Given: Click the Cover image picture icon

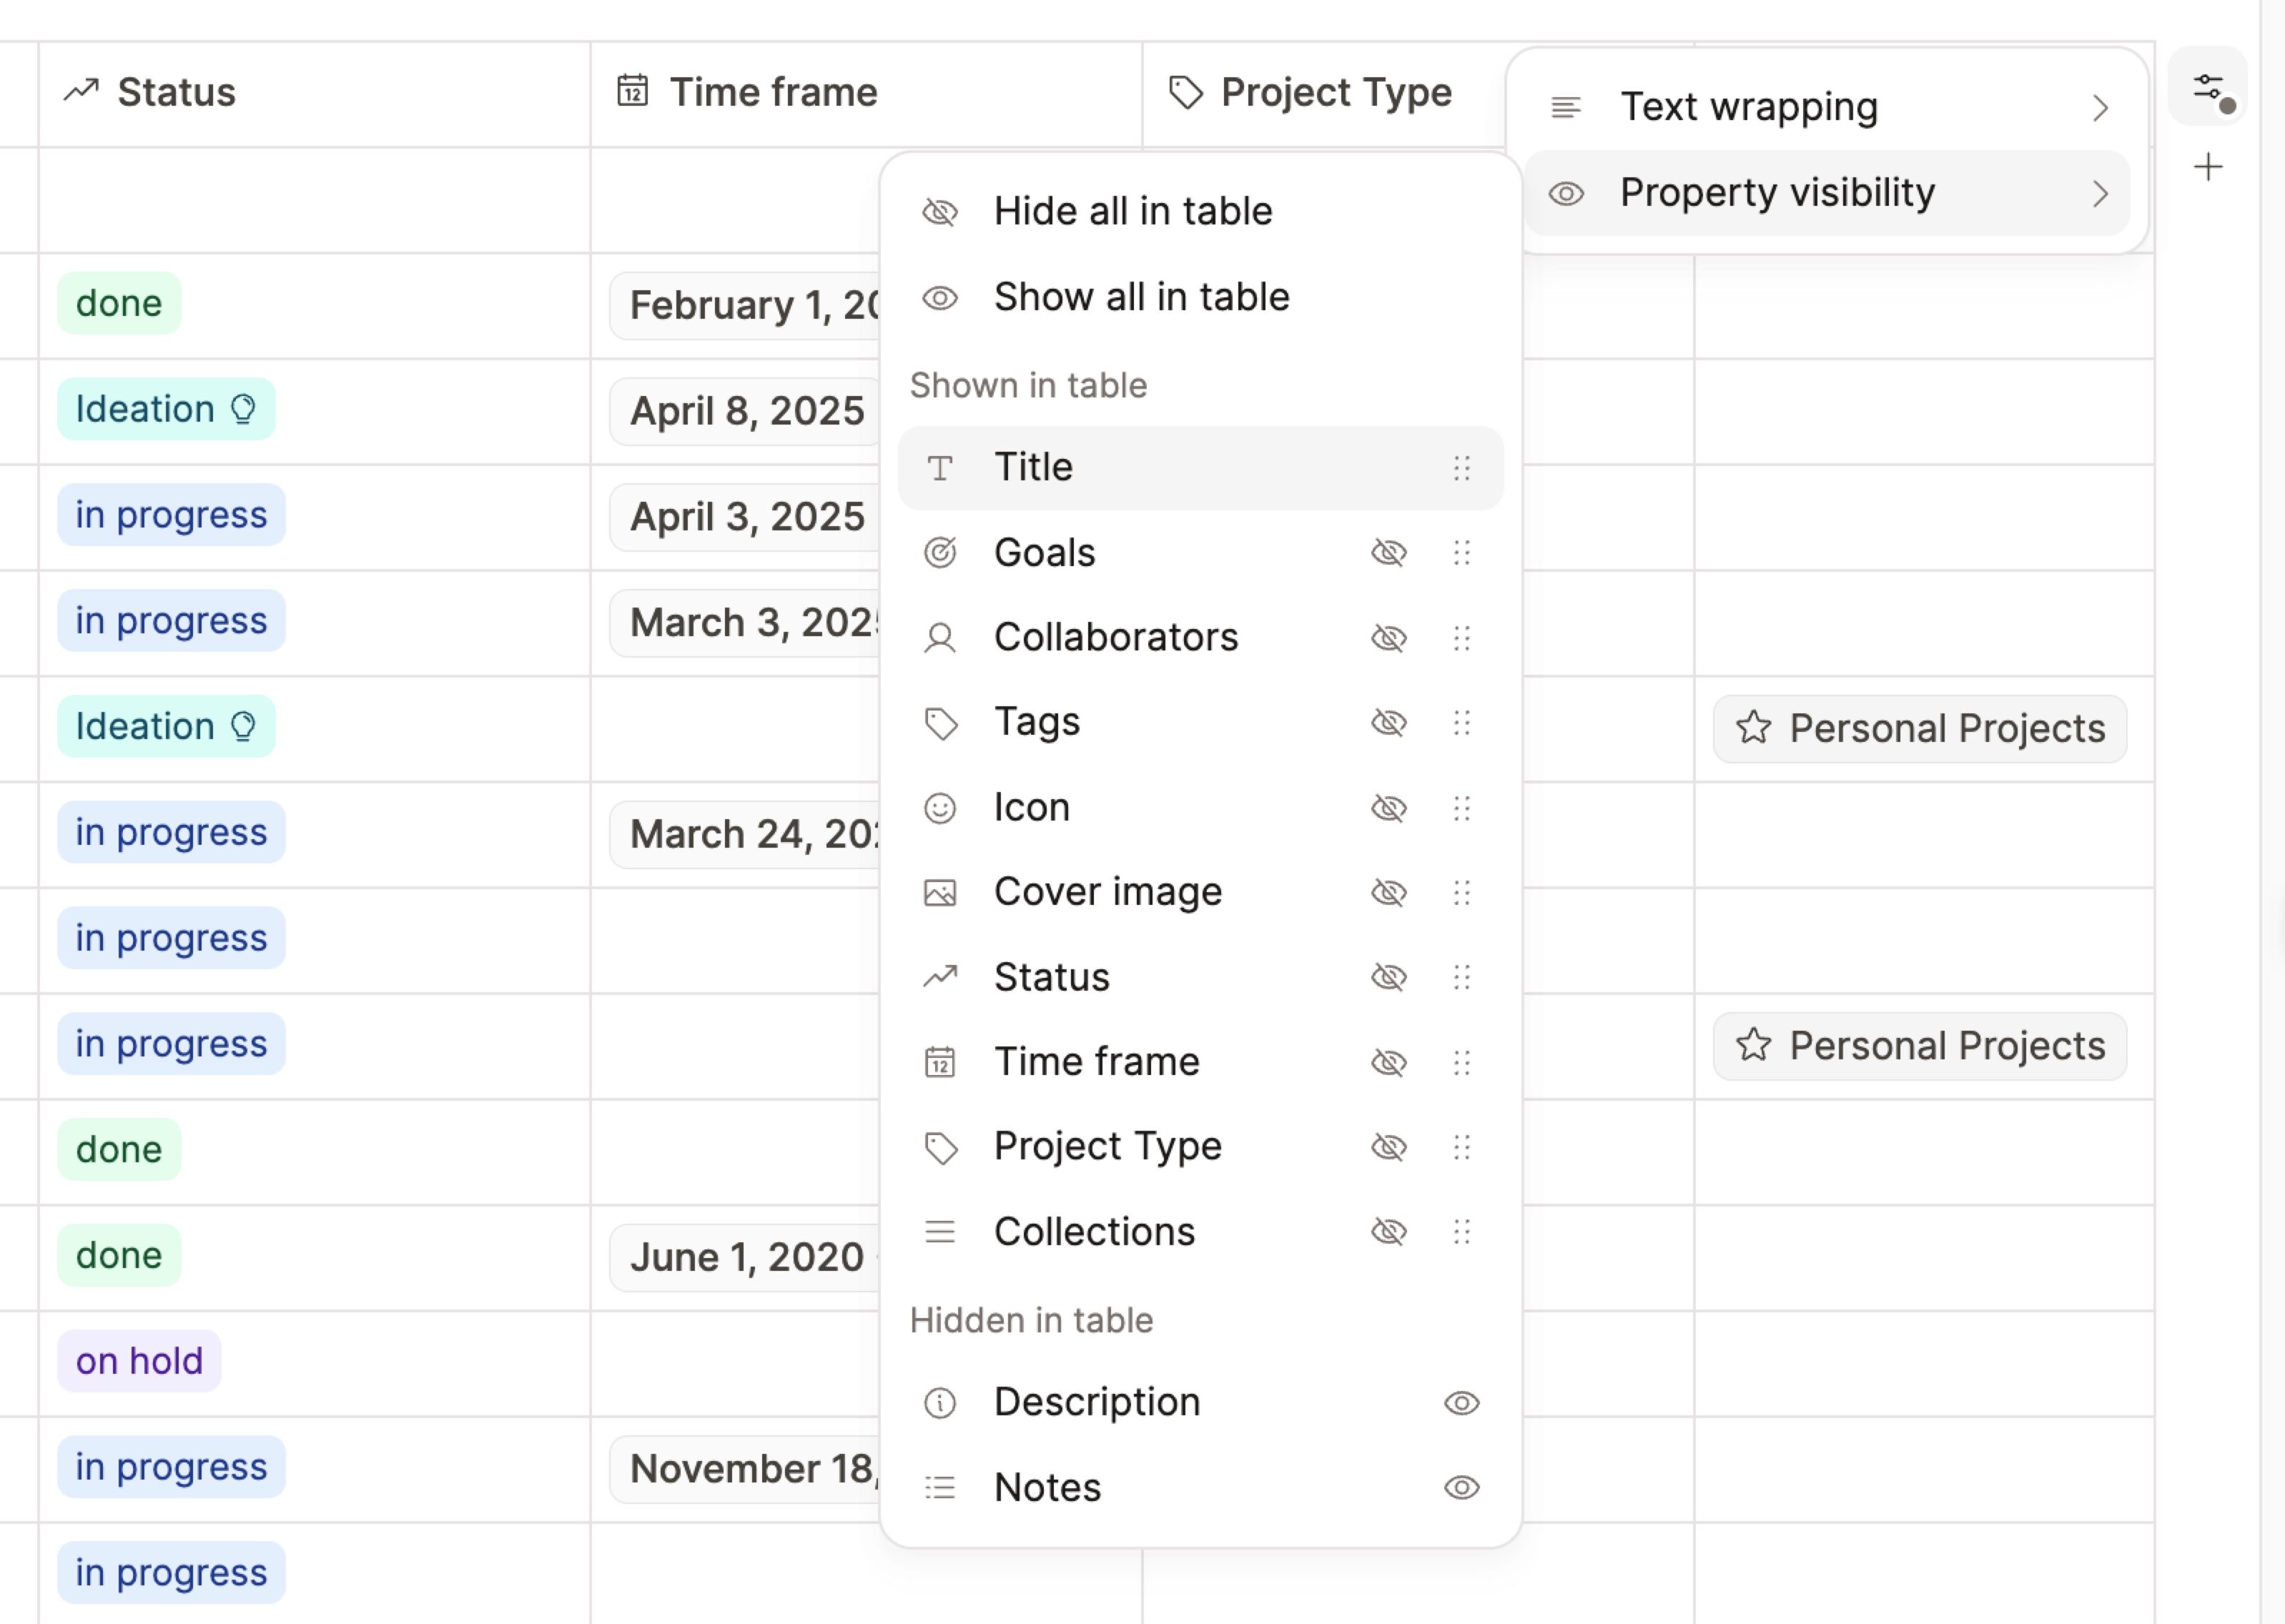Looking at the screenshot, I should click(x=941, y=892).
